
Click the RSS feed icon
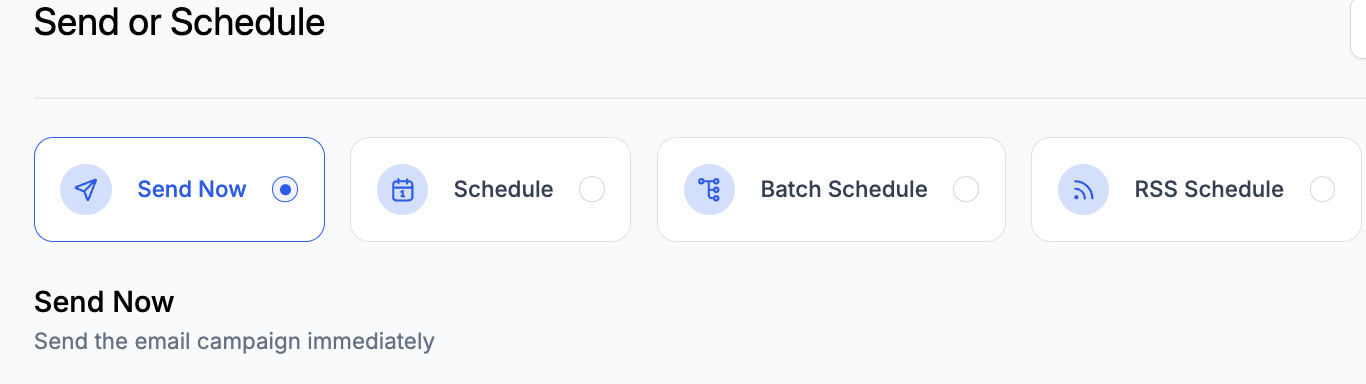click(x=1083, y=190)
